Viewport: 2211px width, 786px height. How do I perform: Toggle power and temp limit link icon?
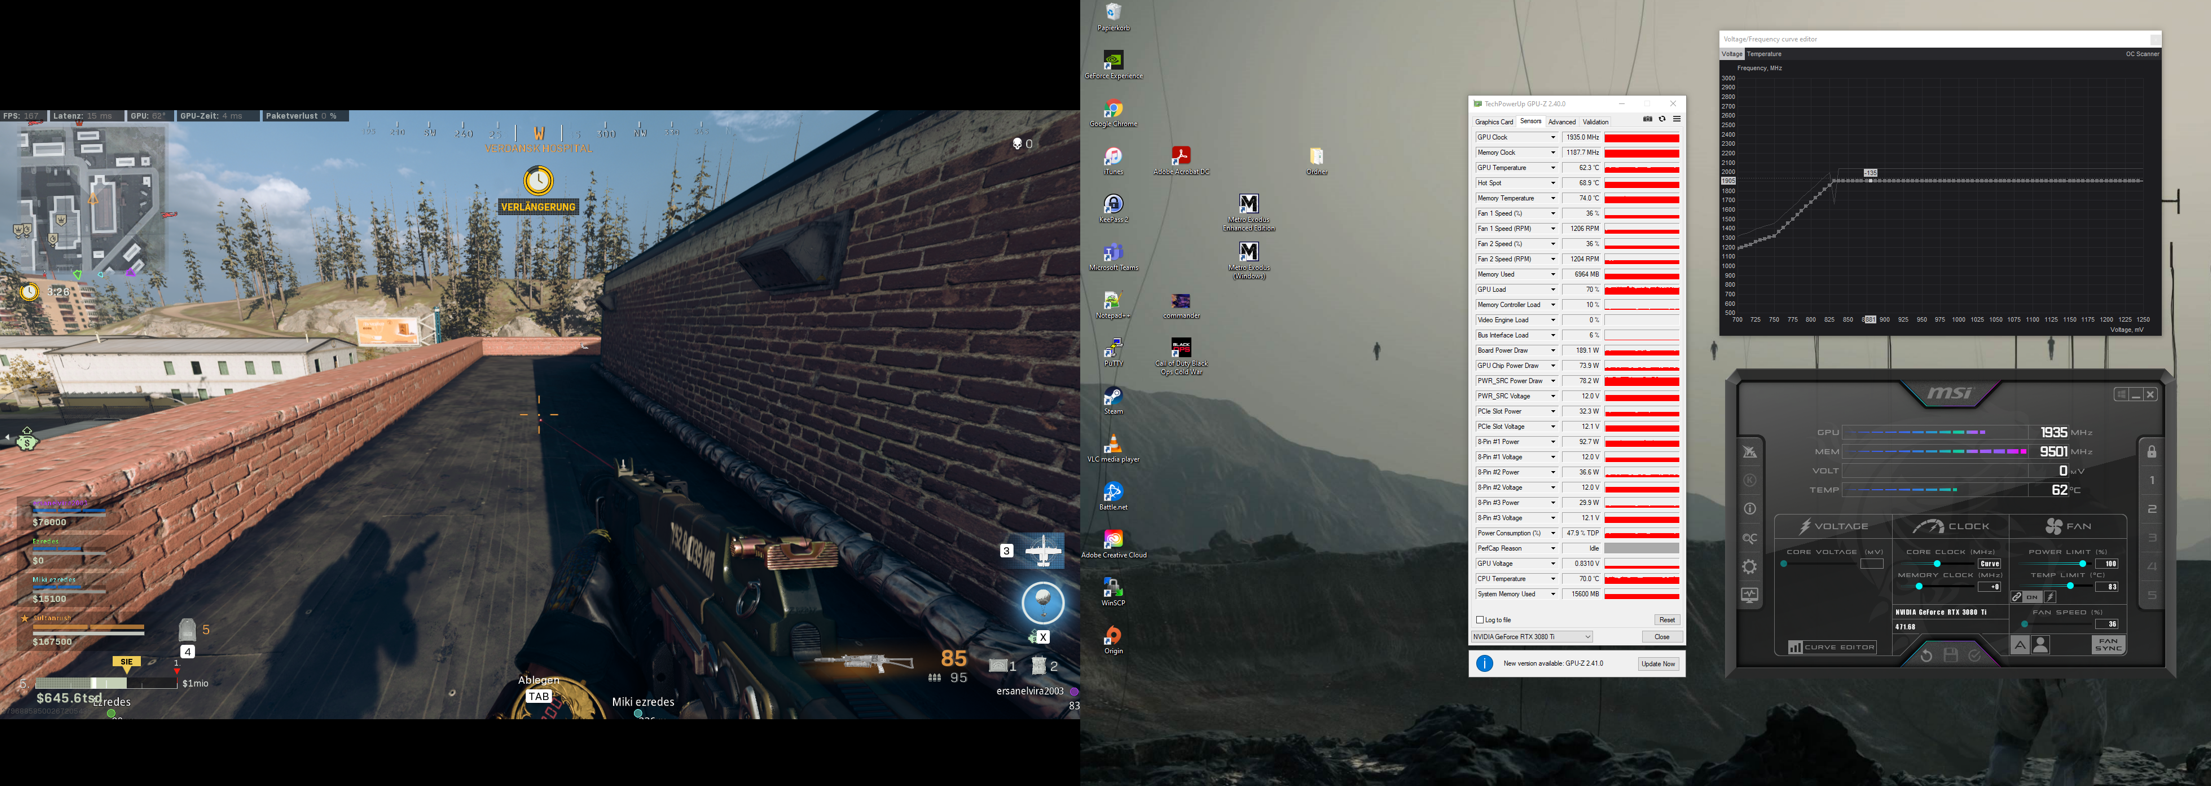click(2016, 597)
